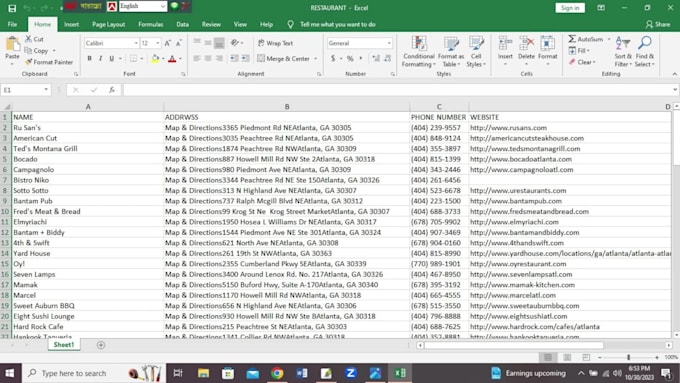The image size is (680, 383).
Task: Toggle Wrap Text
Action: [x=275, y=43]
